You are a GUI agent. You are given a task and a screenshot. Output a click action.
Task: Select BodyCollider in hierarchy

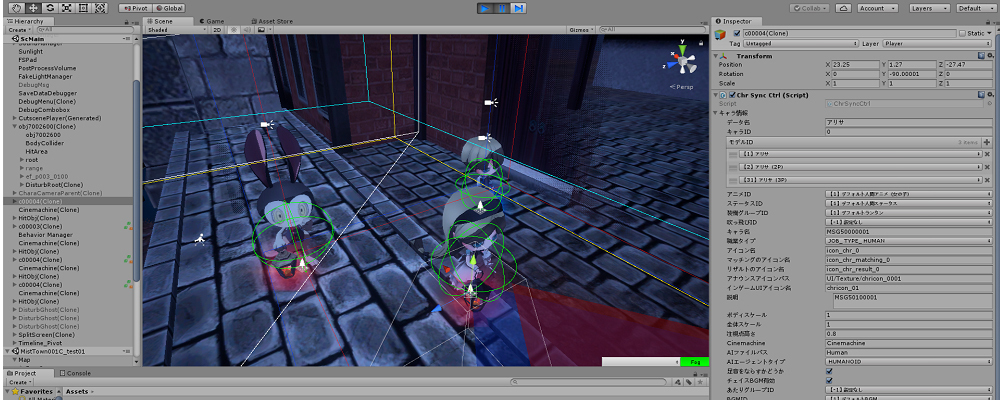tap(44, 143)
